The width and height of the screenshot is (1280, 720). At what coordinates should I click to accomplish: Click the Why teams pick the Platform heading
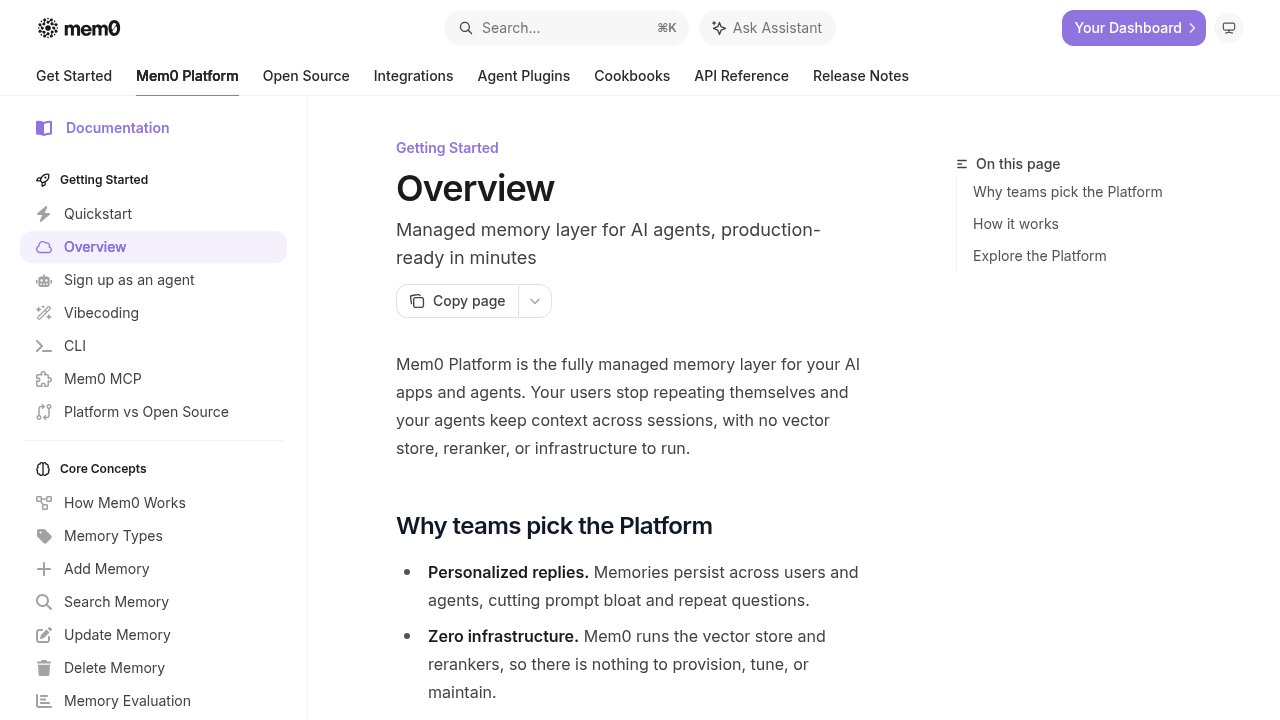(554, 526)
